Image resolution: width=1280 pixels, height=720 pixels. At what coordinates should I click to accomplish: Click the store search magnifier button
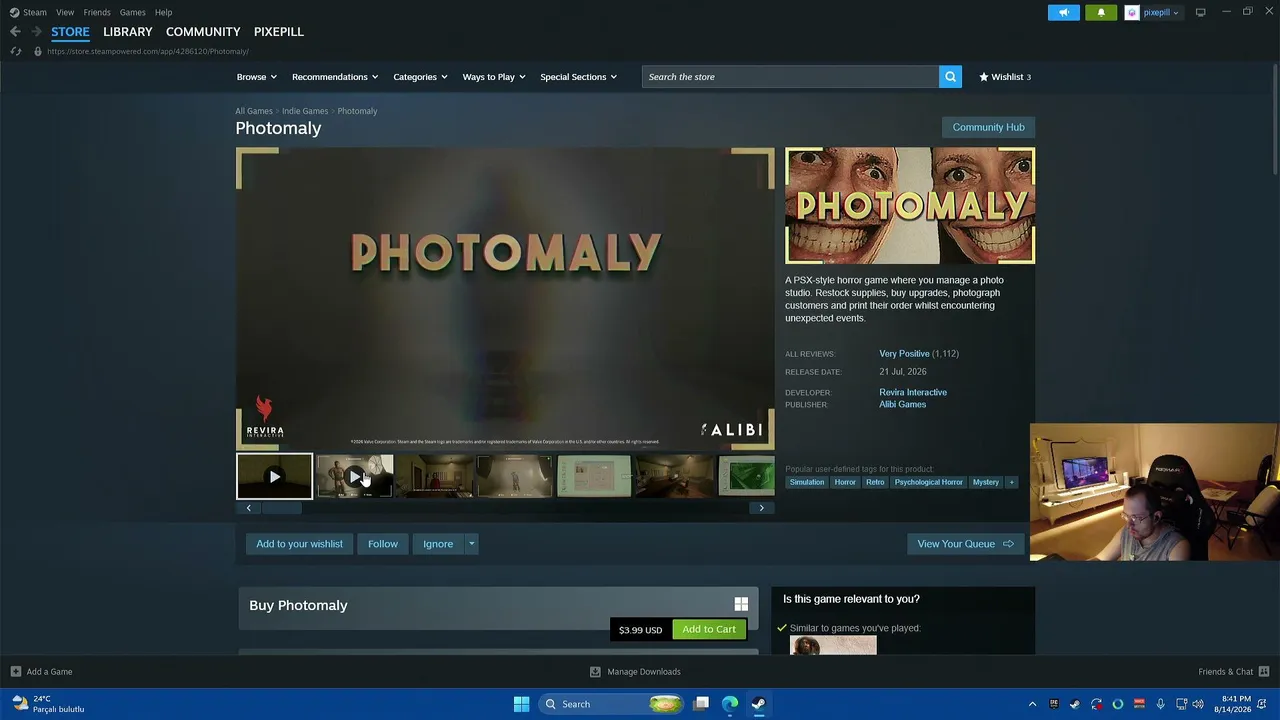click(950, 77)
